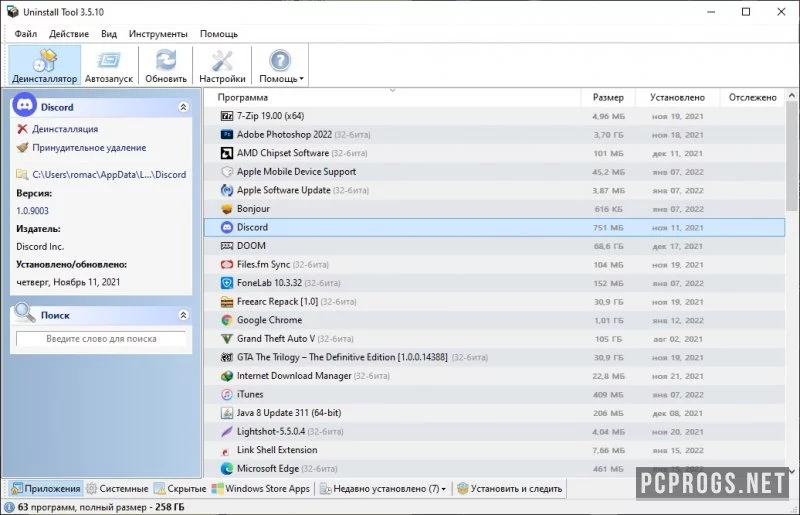The width and height of the screenshot is (800, 515).
Task: Collapse the Поиск search panel
Action: (x=183, y=315)
